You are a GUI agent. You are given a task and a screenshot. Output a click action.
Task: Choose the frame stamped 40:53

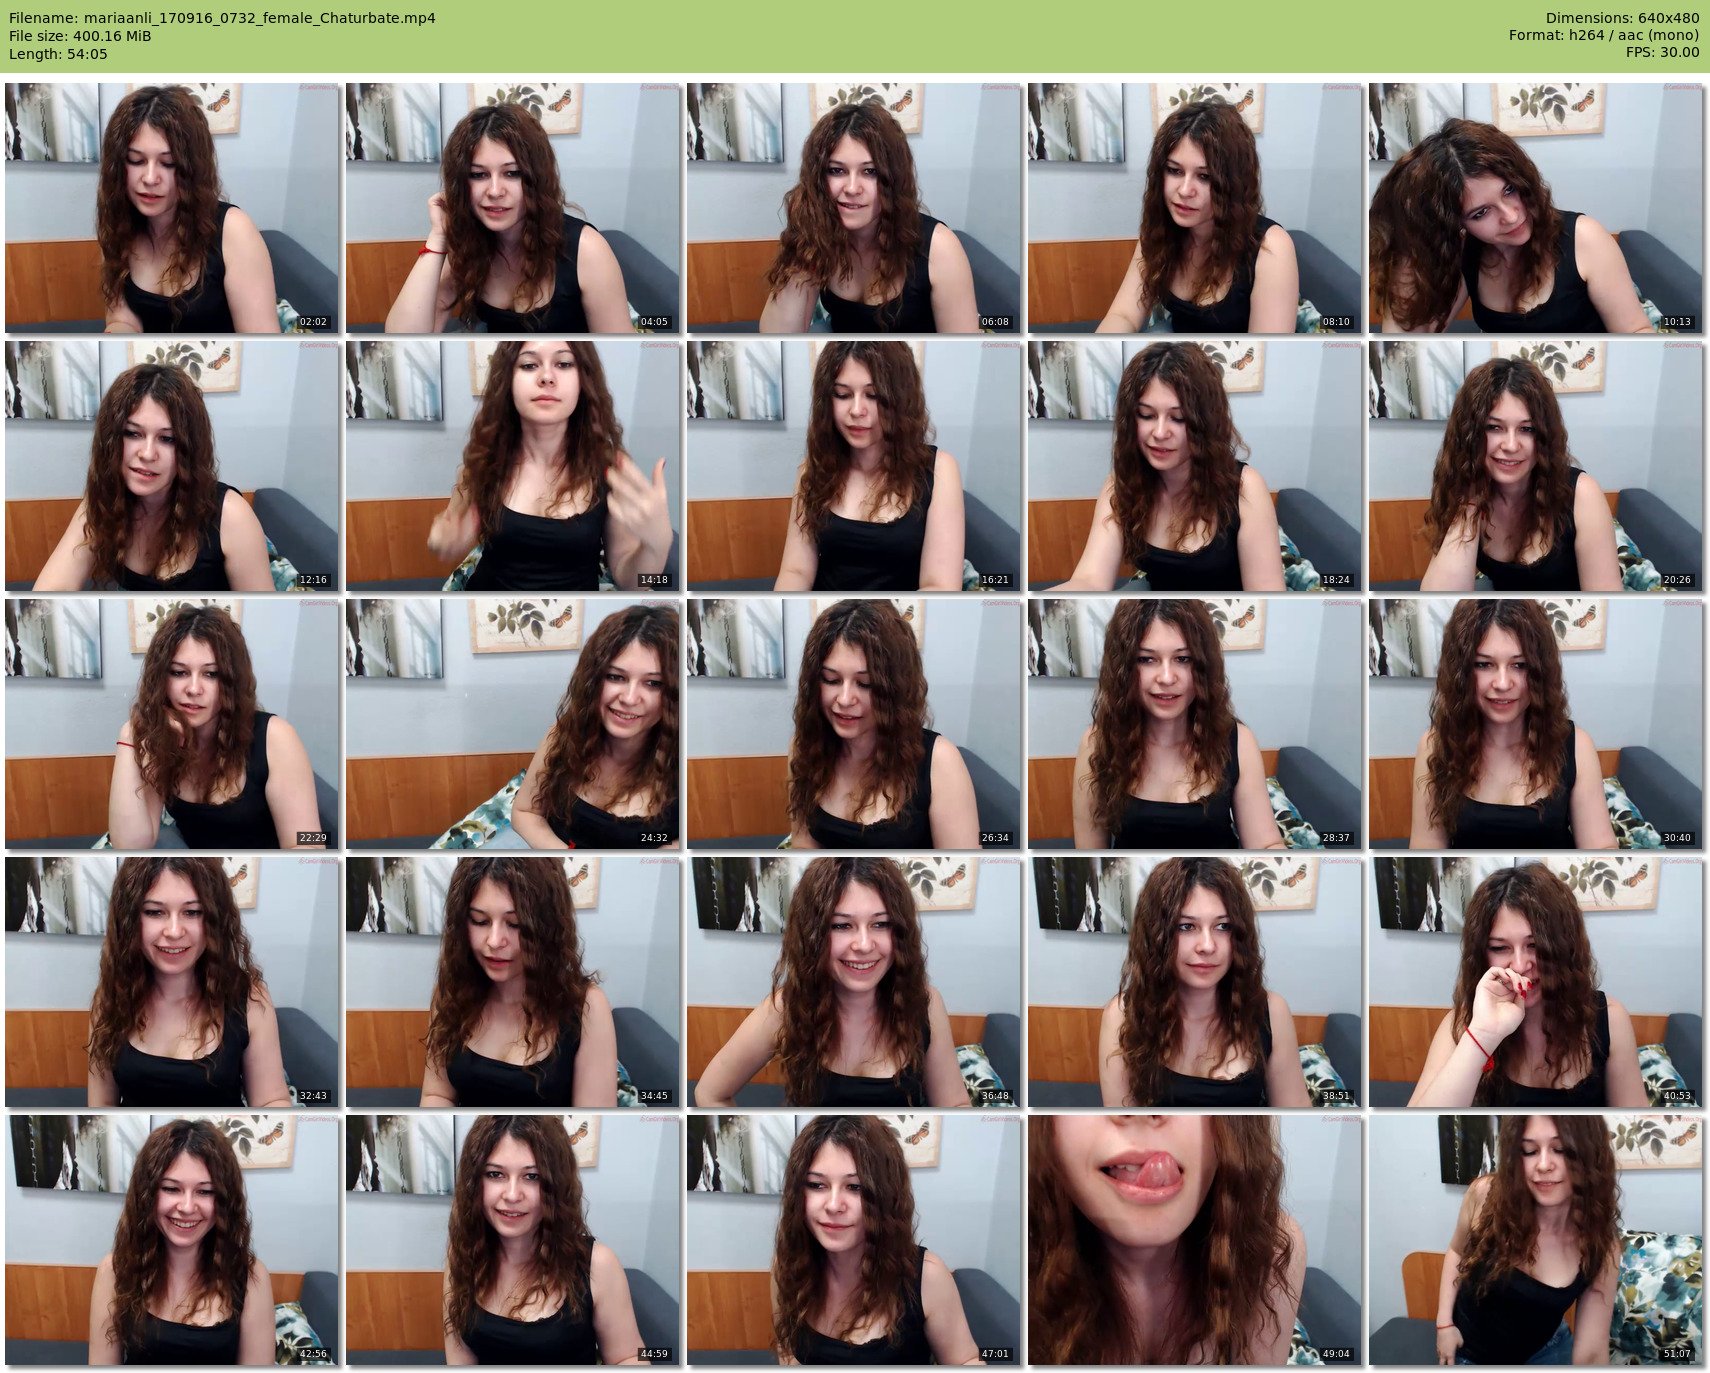pyautogui.click(x=1536, y=982)
